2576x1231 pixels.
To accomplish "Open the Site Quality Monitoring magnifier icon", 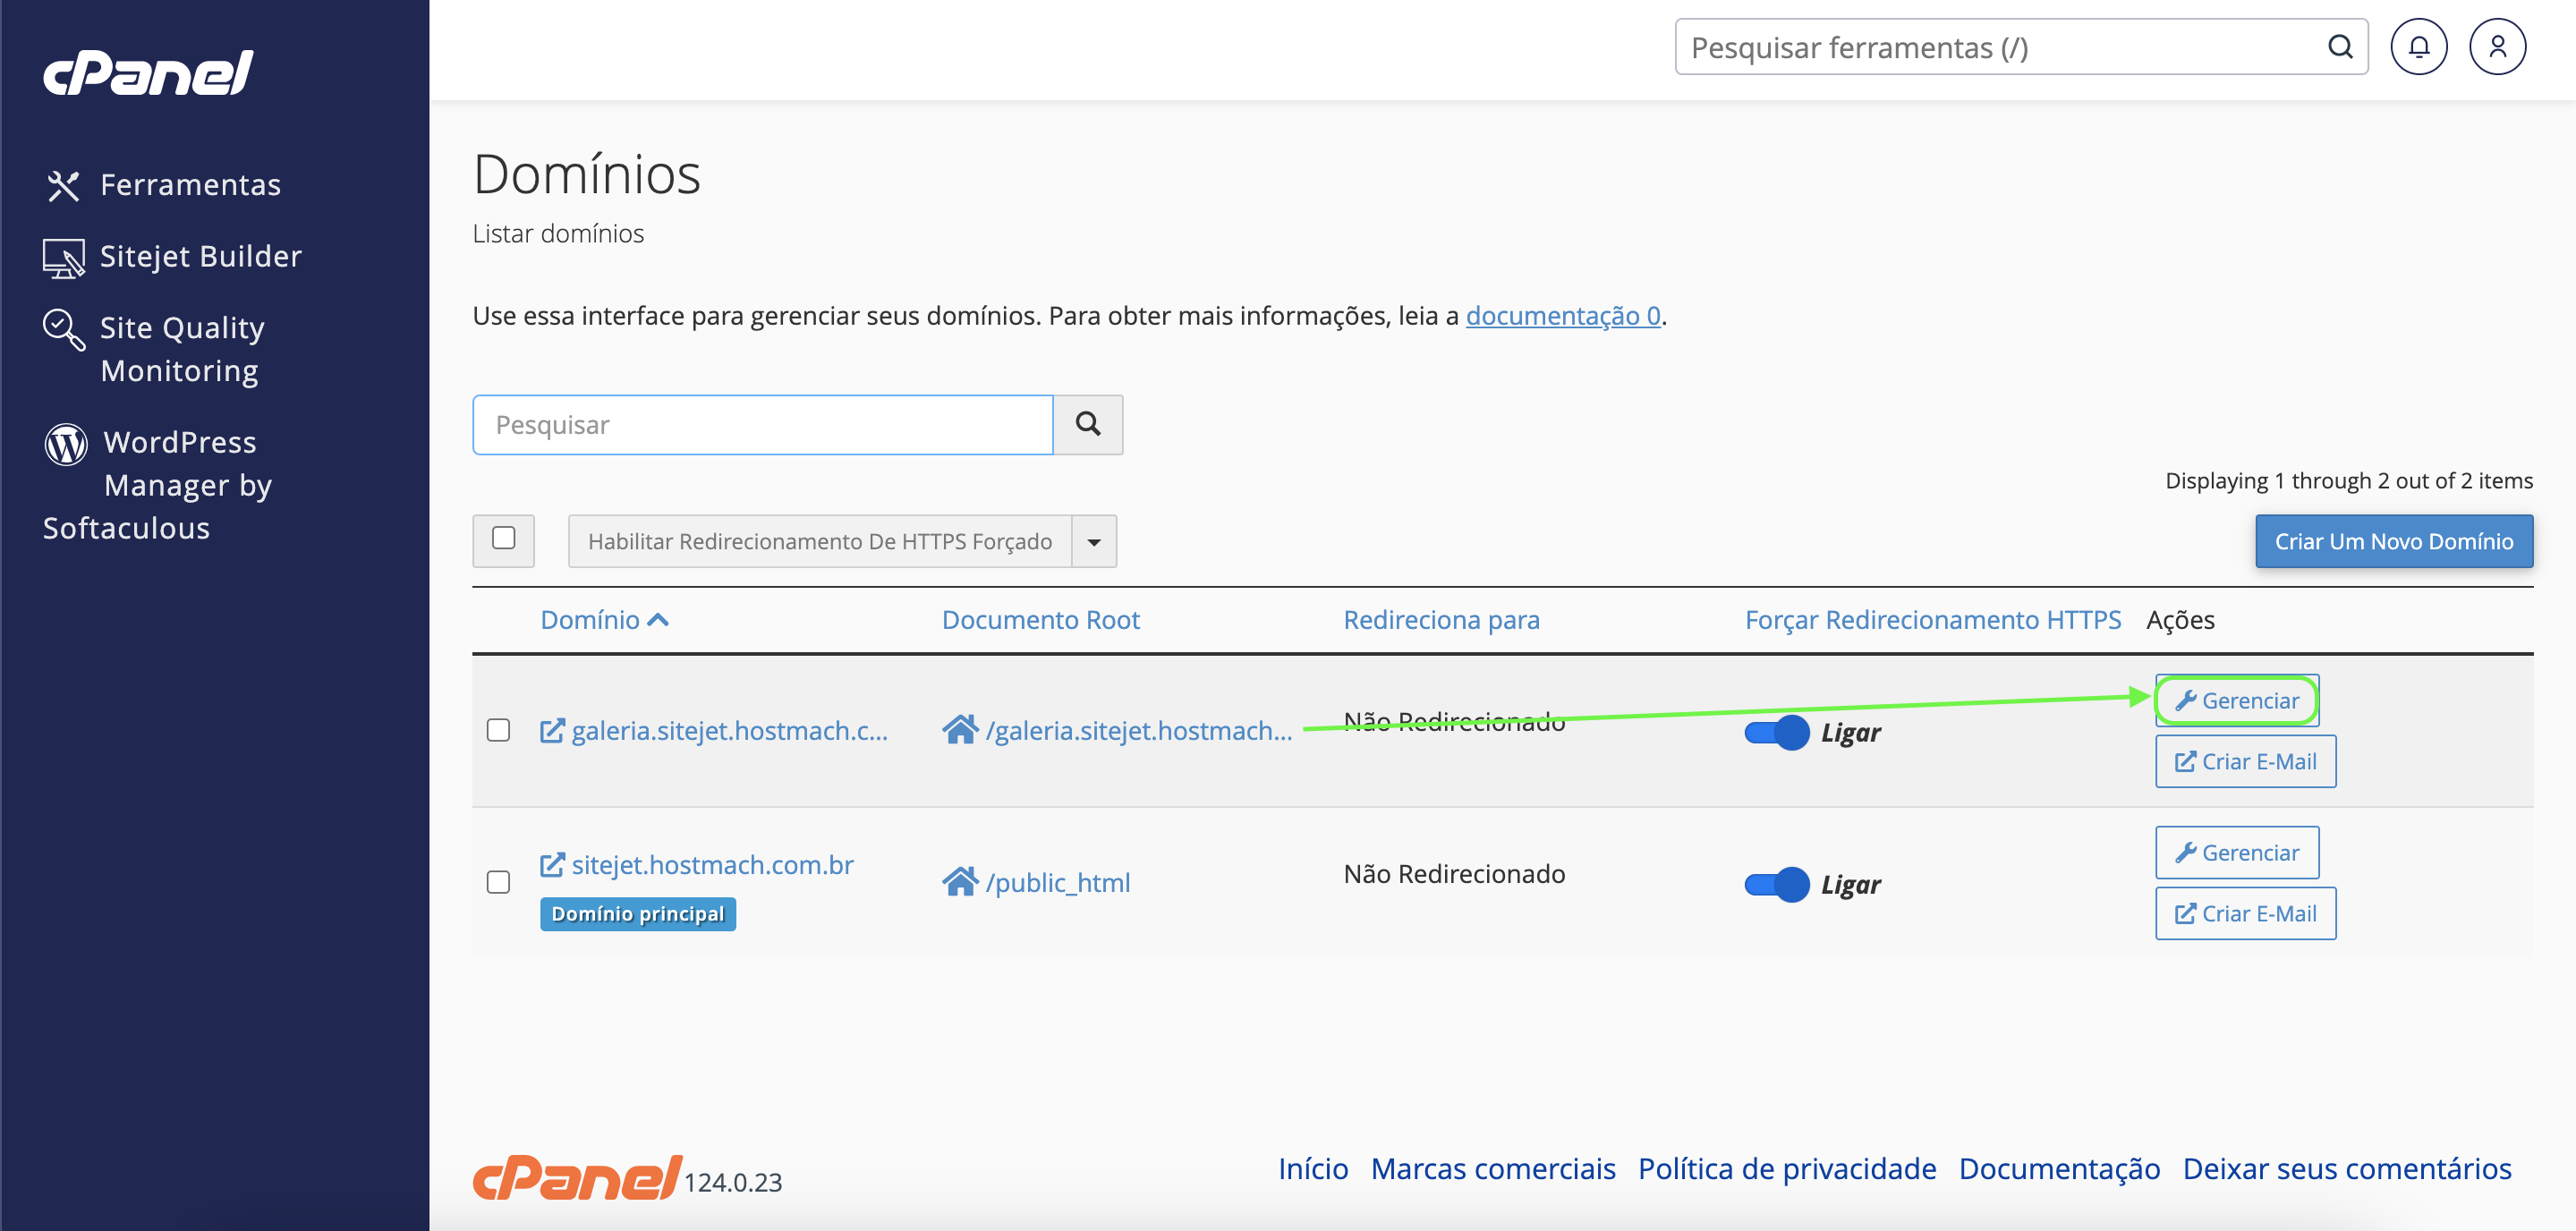I will pyautogui.click(x=63, y=330).
